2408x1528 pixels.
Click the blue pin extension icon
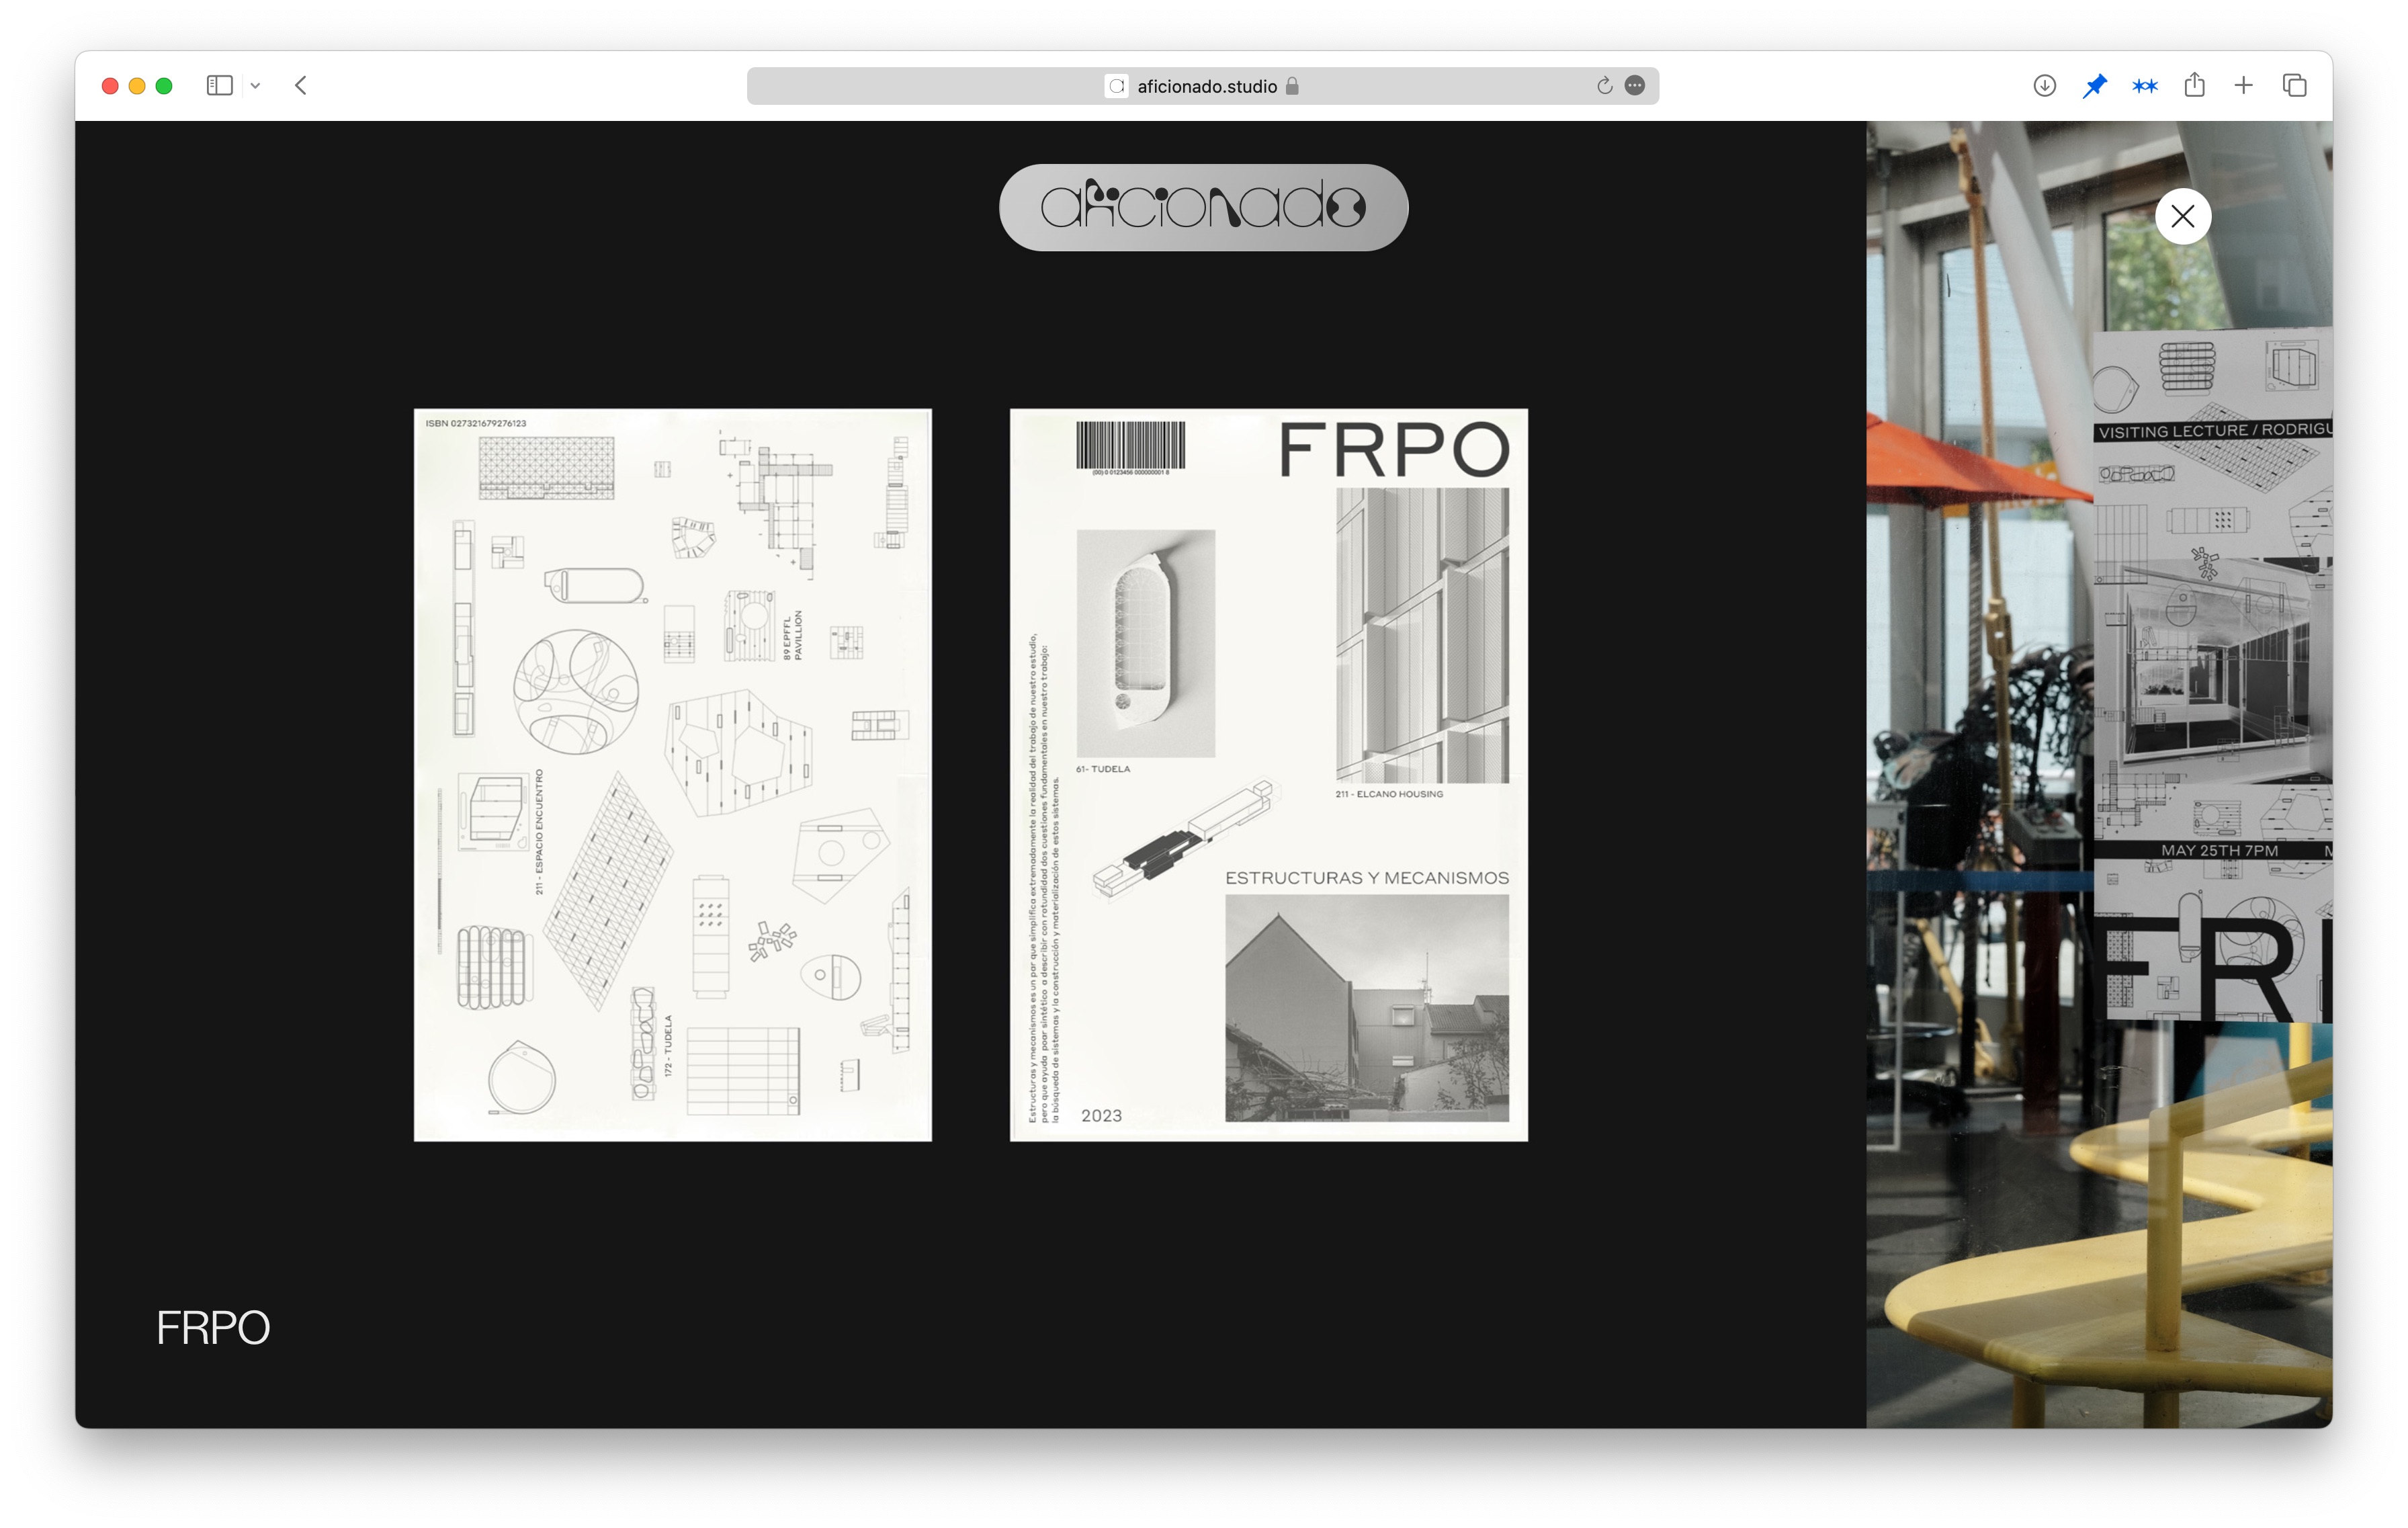pos(2094,86)
